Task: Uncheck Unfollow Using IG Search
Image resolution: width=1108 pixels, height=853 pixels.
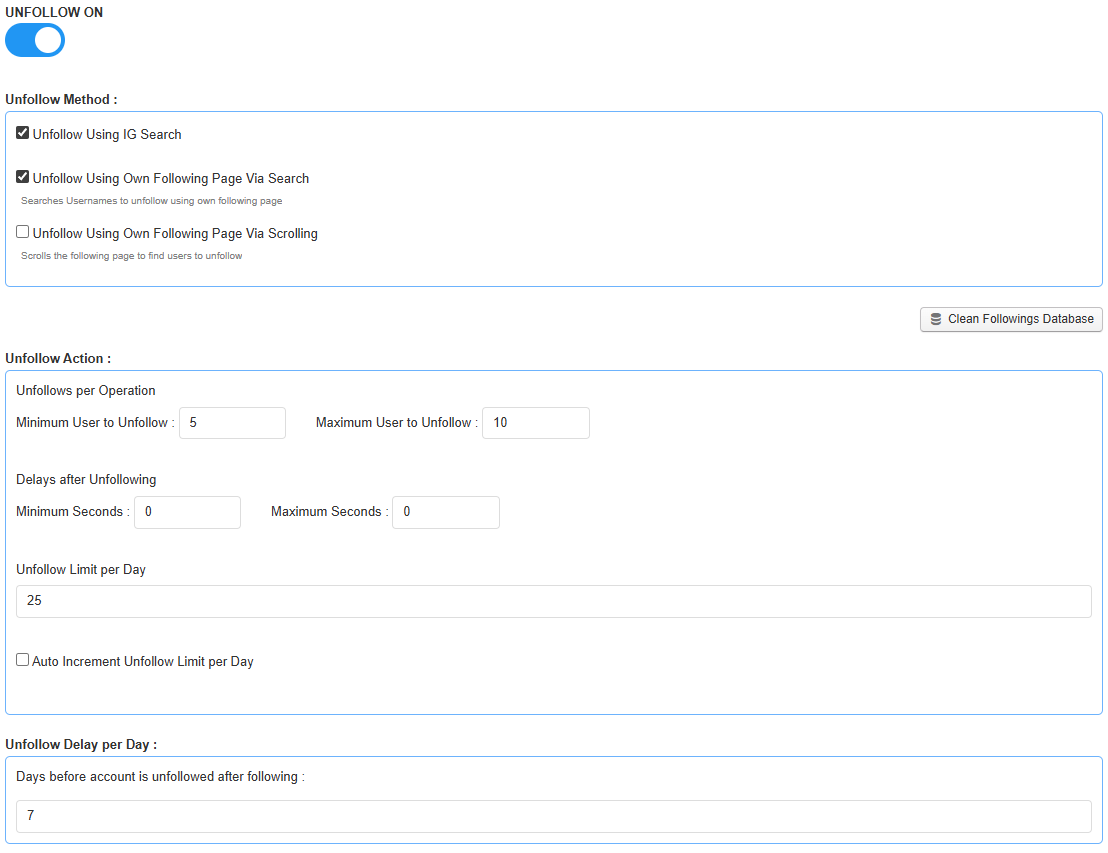Action: [x=23, y=133]
